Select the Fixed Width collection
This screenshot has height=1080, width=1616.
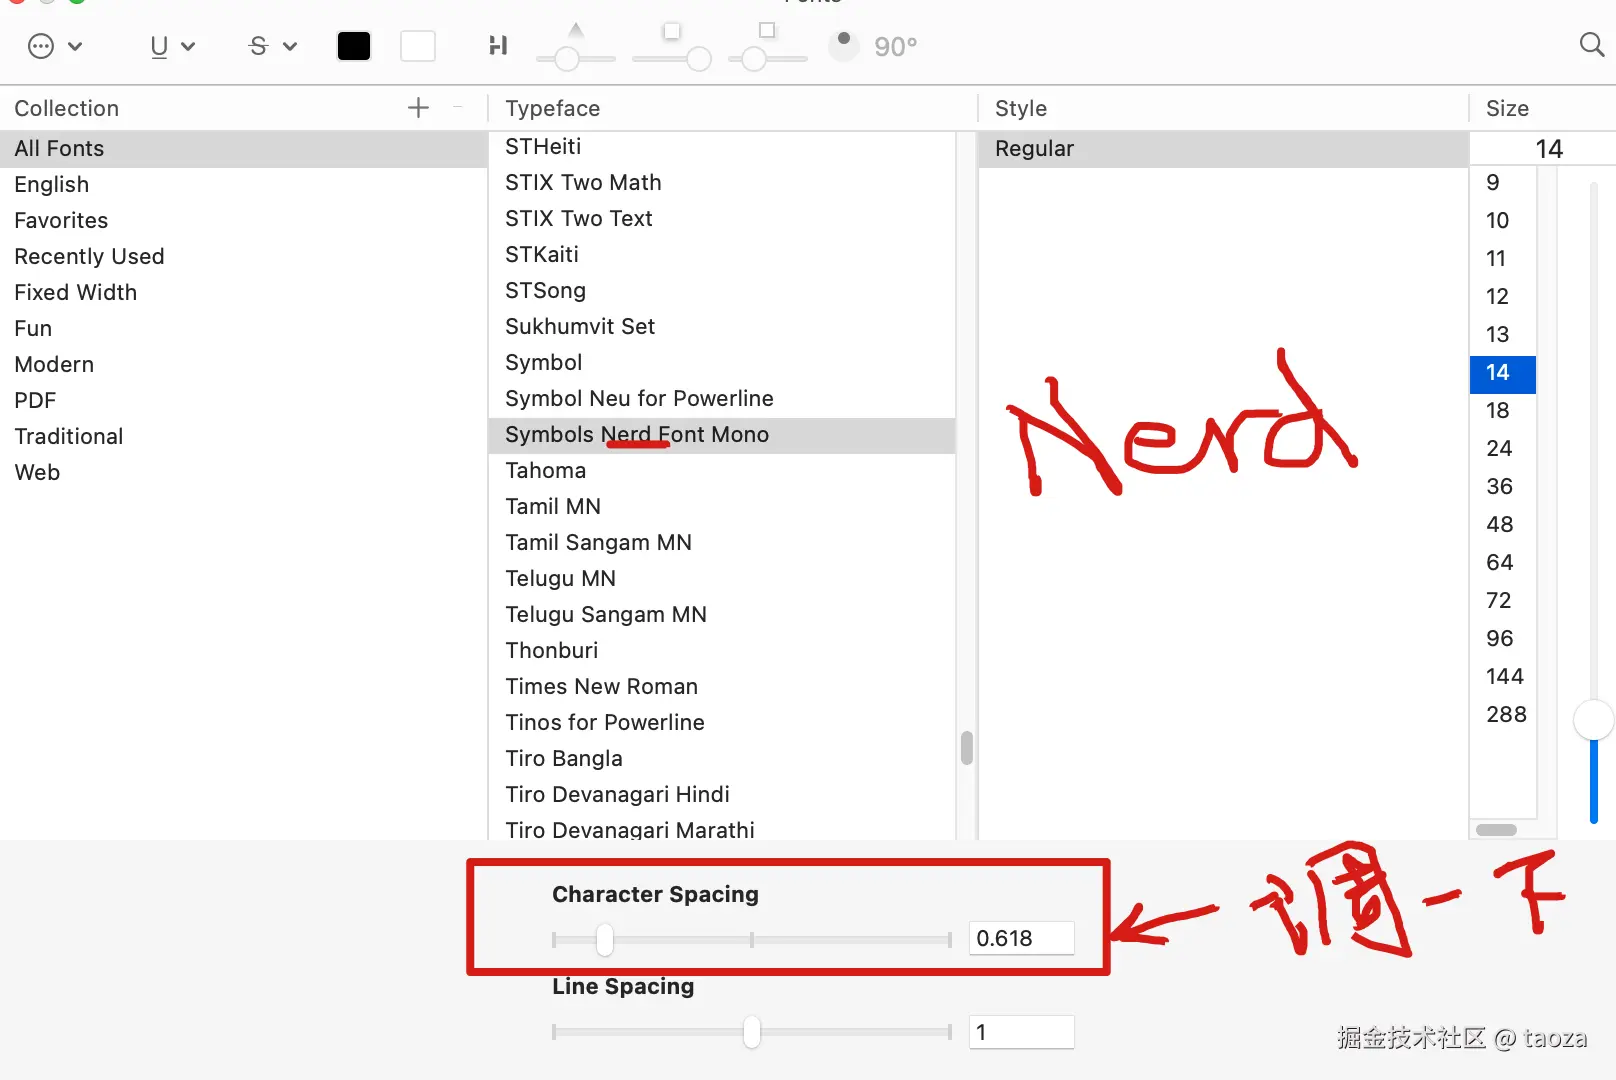76,292
